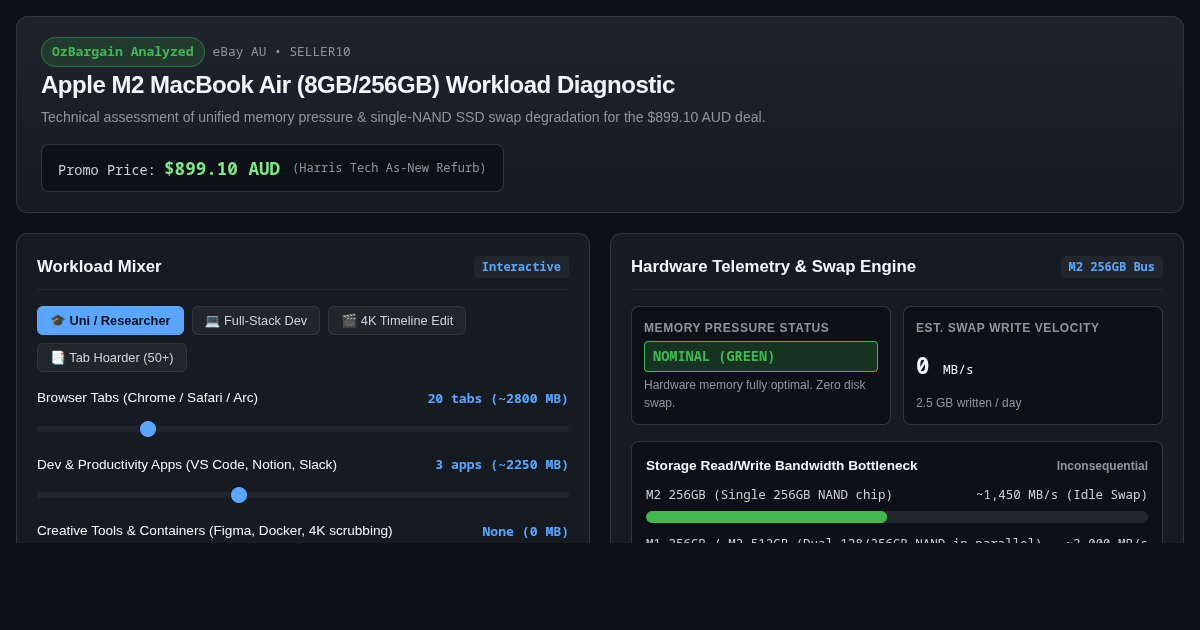Click the NOMINAL (GREEN) status box
Viewport: 1200px width, 630px height.
pyautogui.click(x=761, y=356)
